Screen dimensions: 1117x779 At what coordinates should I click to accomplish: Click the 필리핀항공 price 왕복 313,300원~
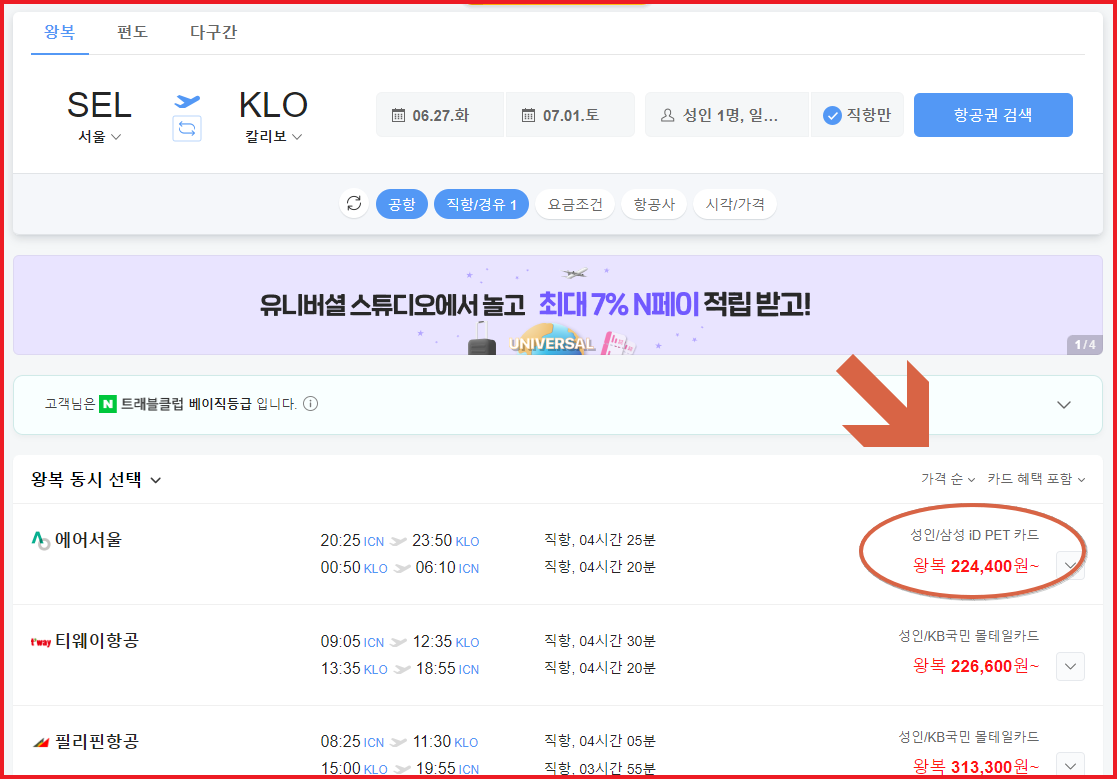click(976, 767)
